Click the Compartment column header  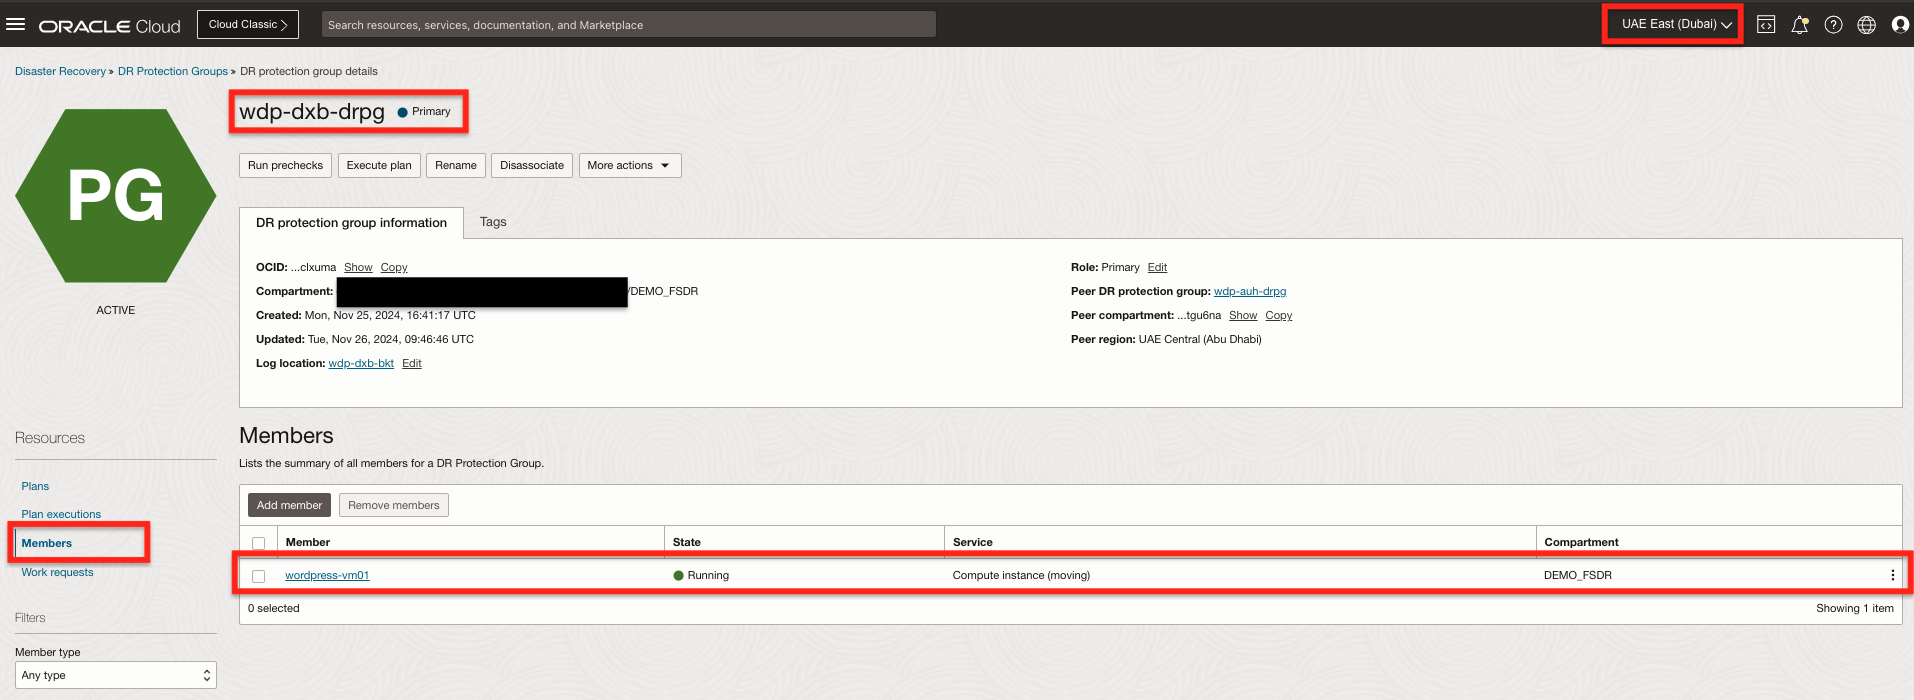click(1581, 542)
